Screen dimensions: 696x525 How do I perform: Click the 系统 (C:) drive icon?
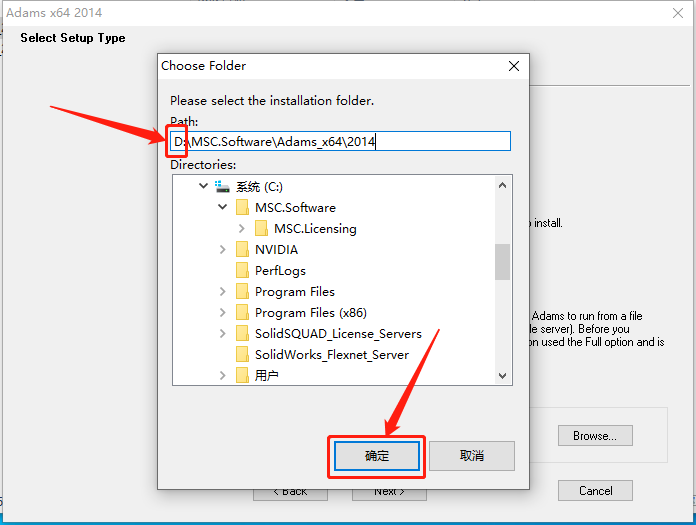[x=222, y=186]
